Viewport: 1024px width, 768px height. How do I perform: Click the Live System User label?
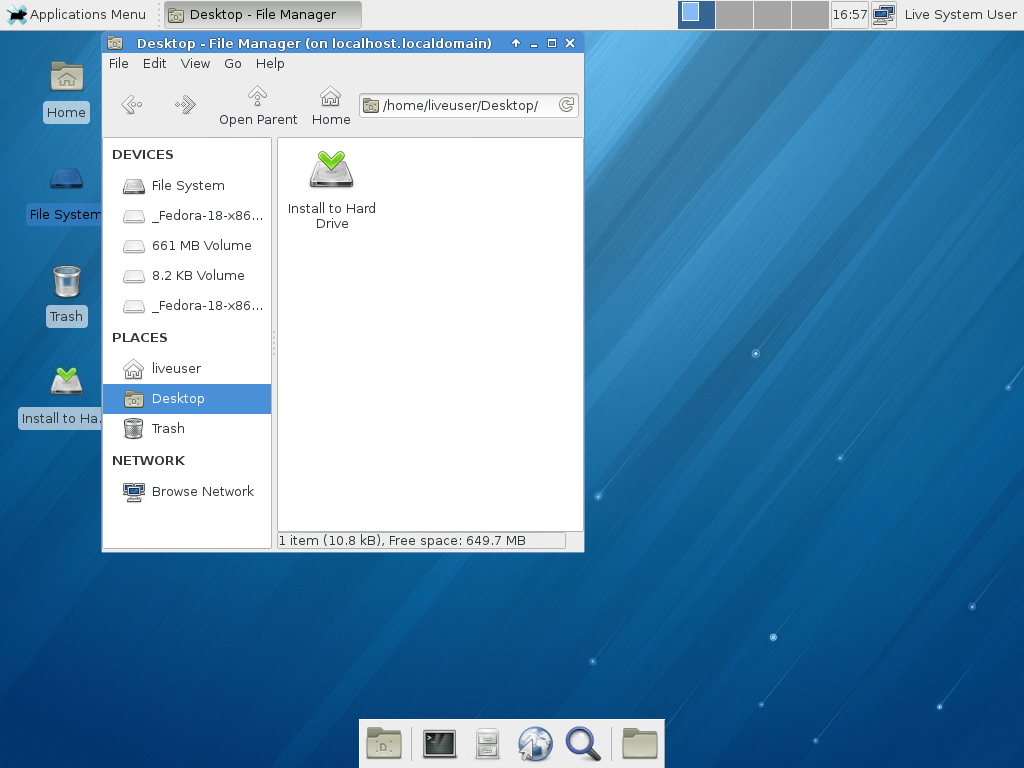click(x=960, y=14)
